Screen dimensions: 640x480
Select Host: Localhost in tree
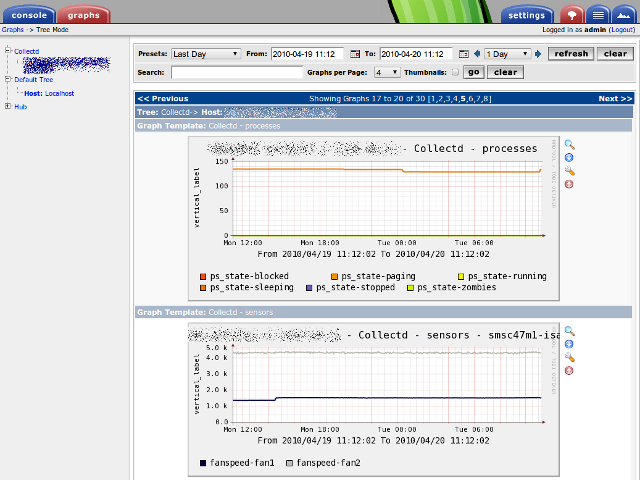point(49,93)
